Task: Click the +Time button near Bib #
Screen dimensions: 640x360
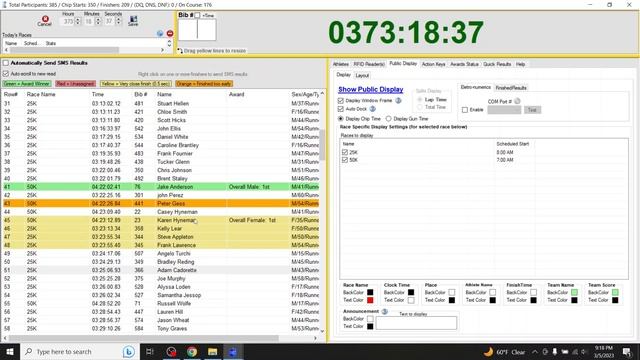Action: tap(208, 16)
